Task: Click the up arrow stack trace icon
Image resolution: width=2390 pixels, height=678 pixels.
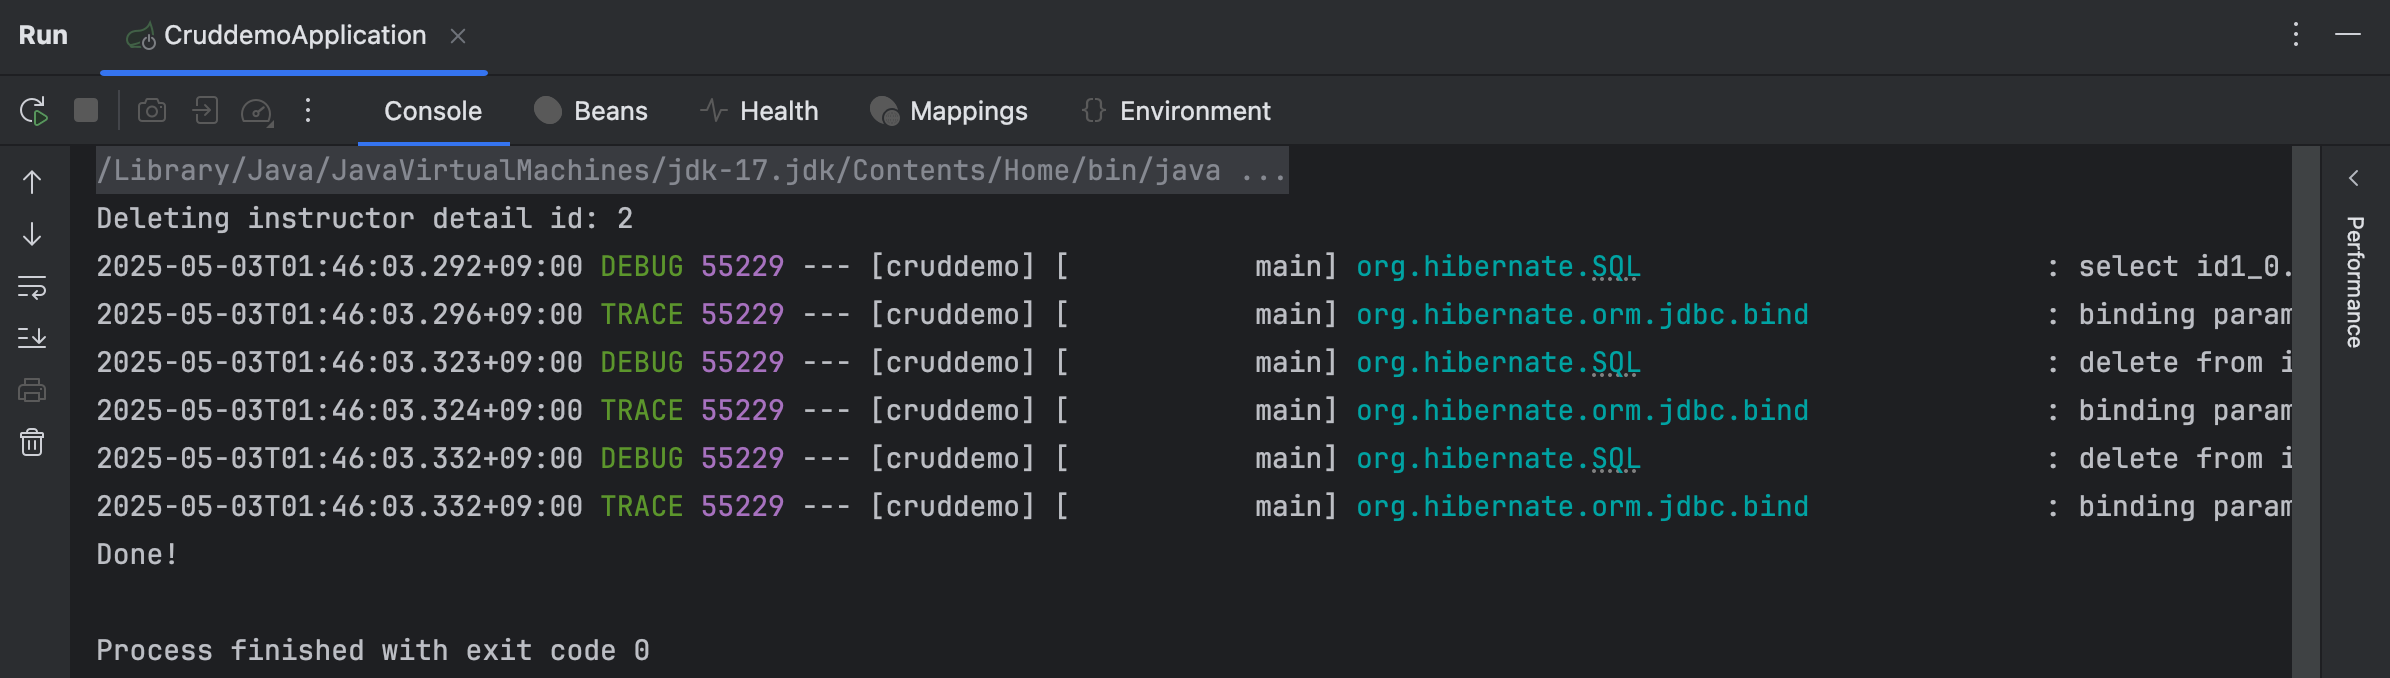Action: coord(32,182)
